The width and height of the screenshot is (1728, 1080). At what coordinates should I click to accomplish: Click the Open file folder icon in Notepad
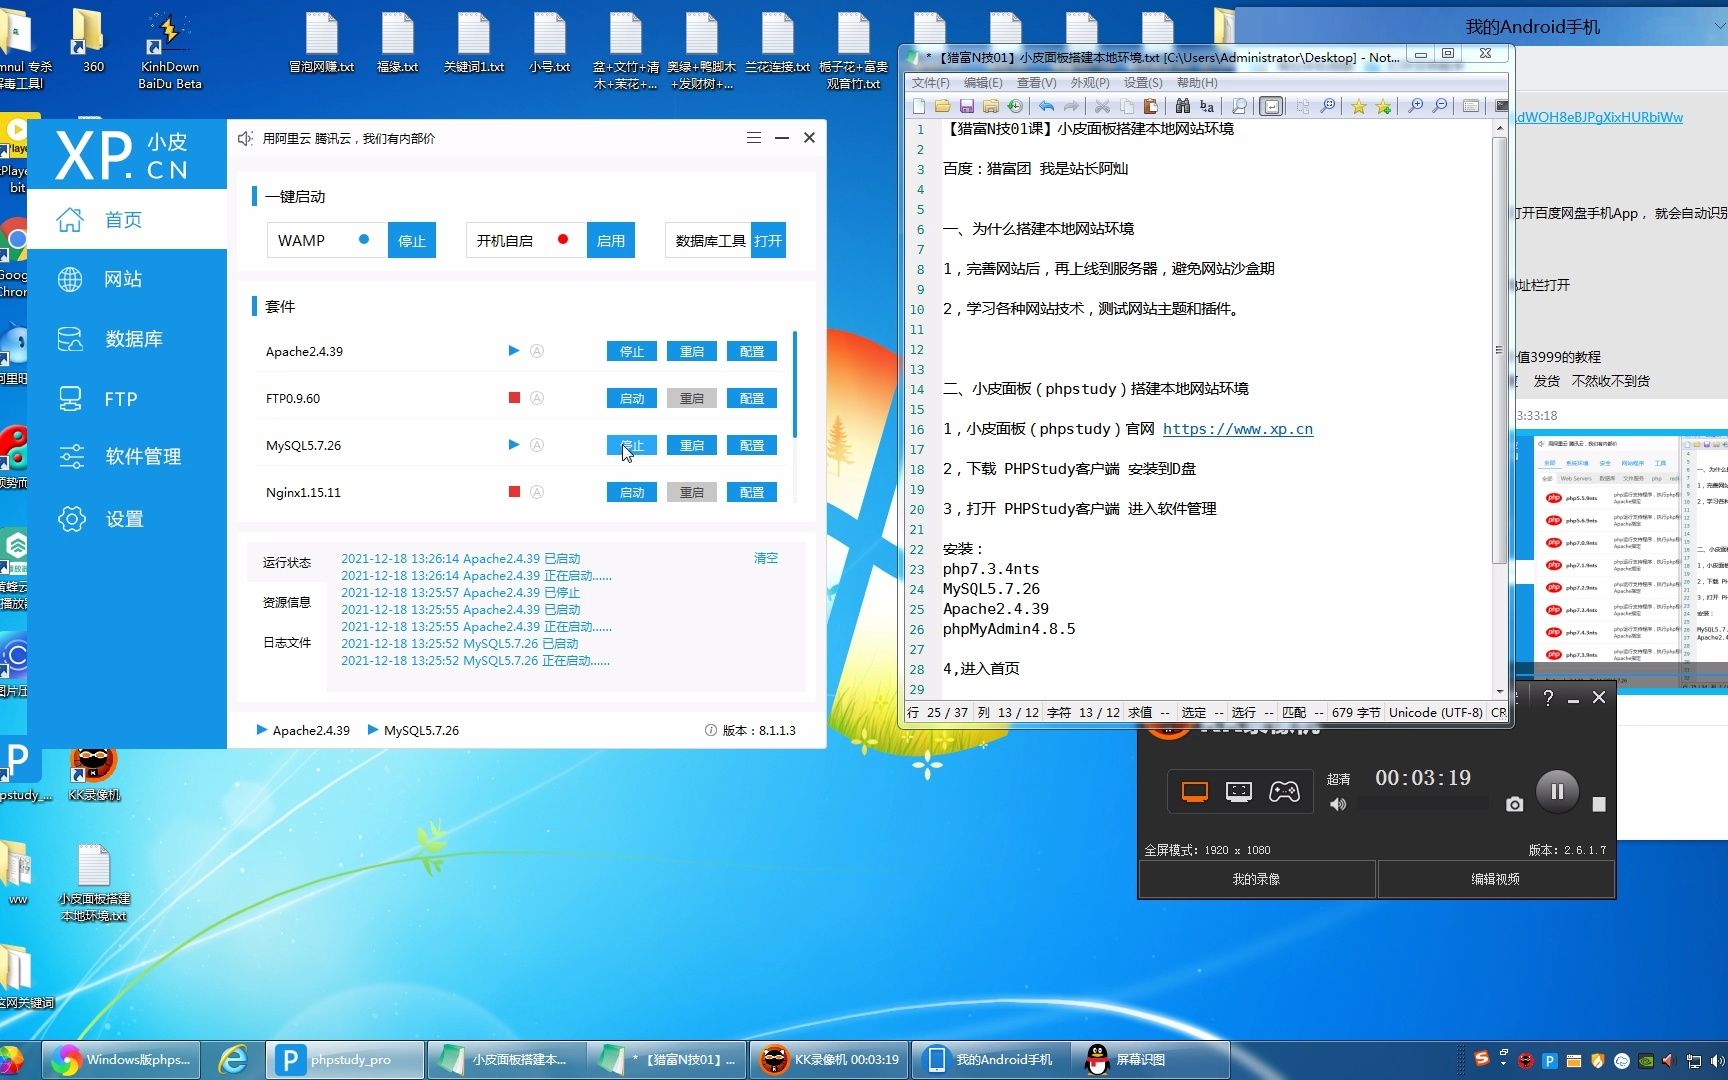(943, 106)
